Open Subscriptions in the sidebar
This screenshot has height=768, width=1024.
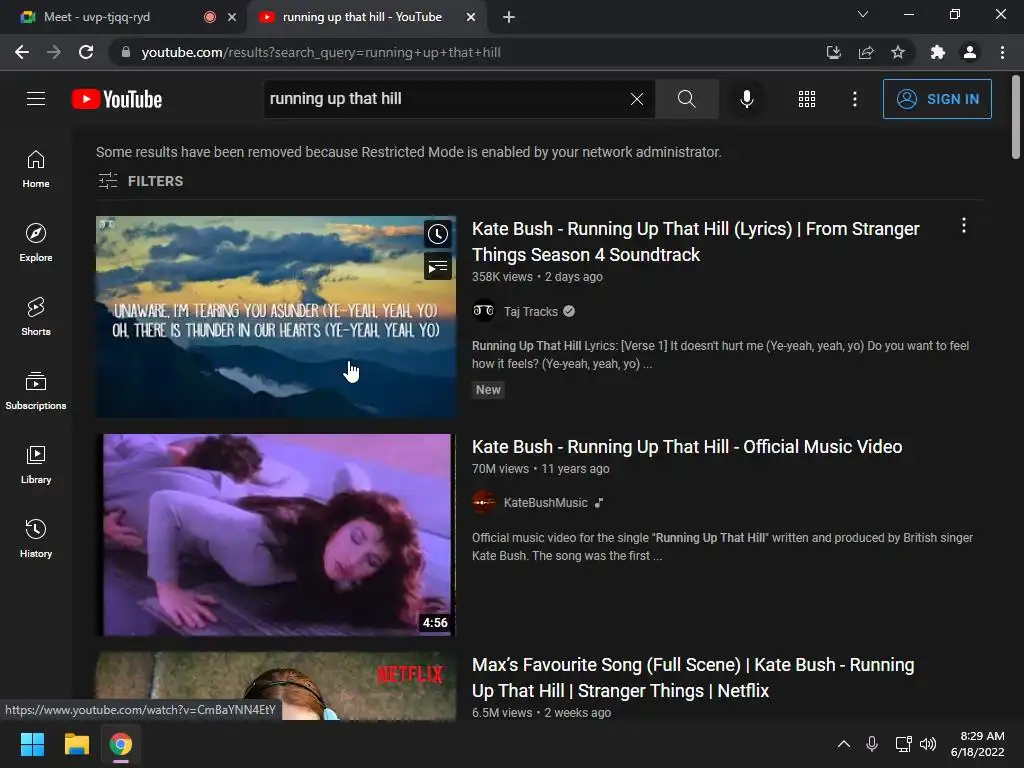(x=36, y=391)
